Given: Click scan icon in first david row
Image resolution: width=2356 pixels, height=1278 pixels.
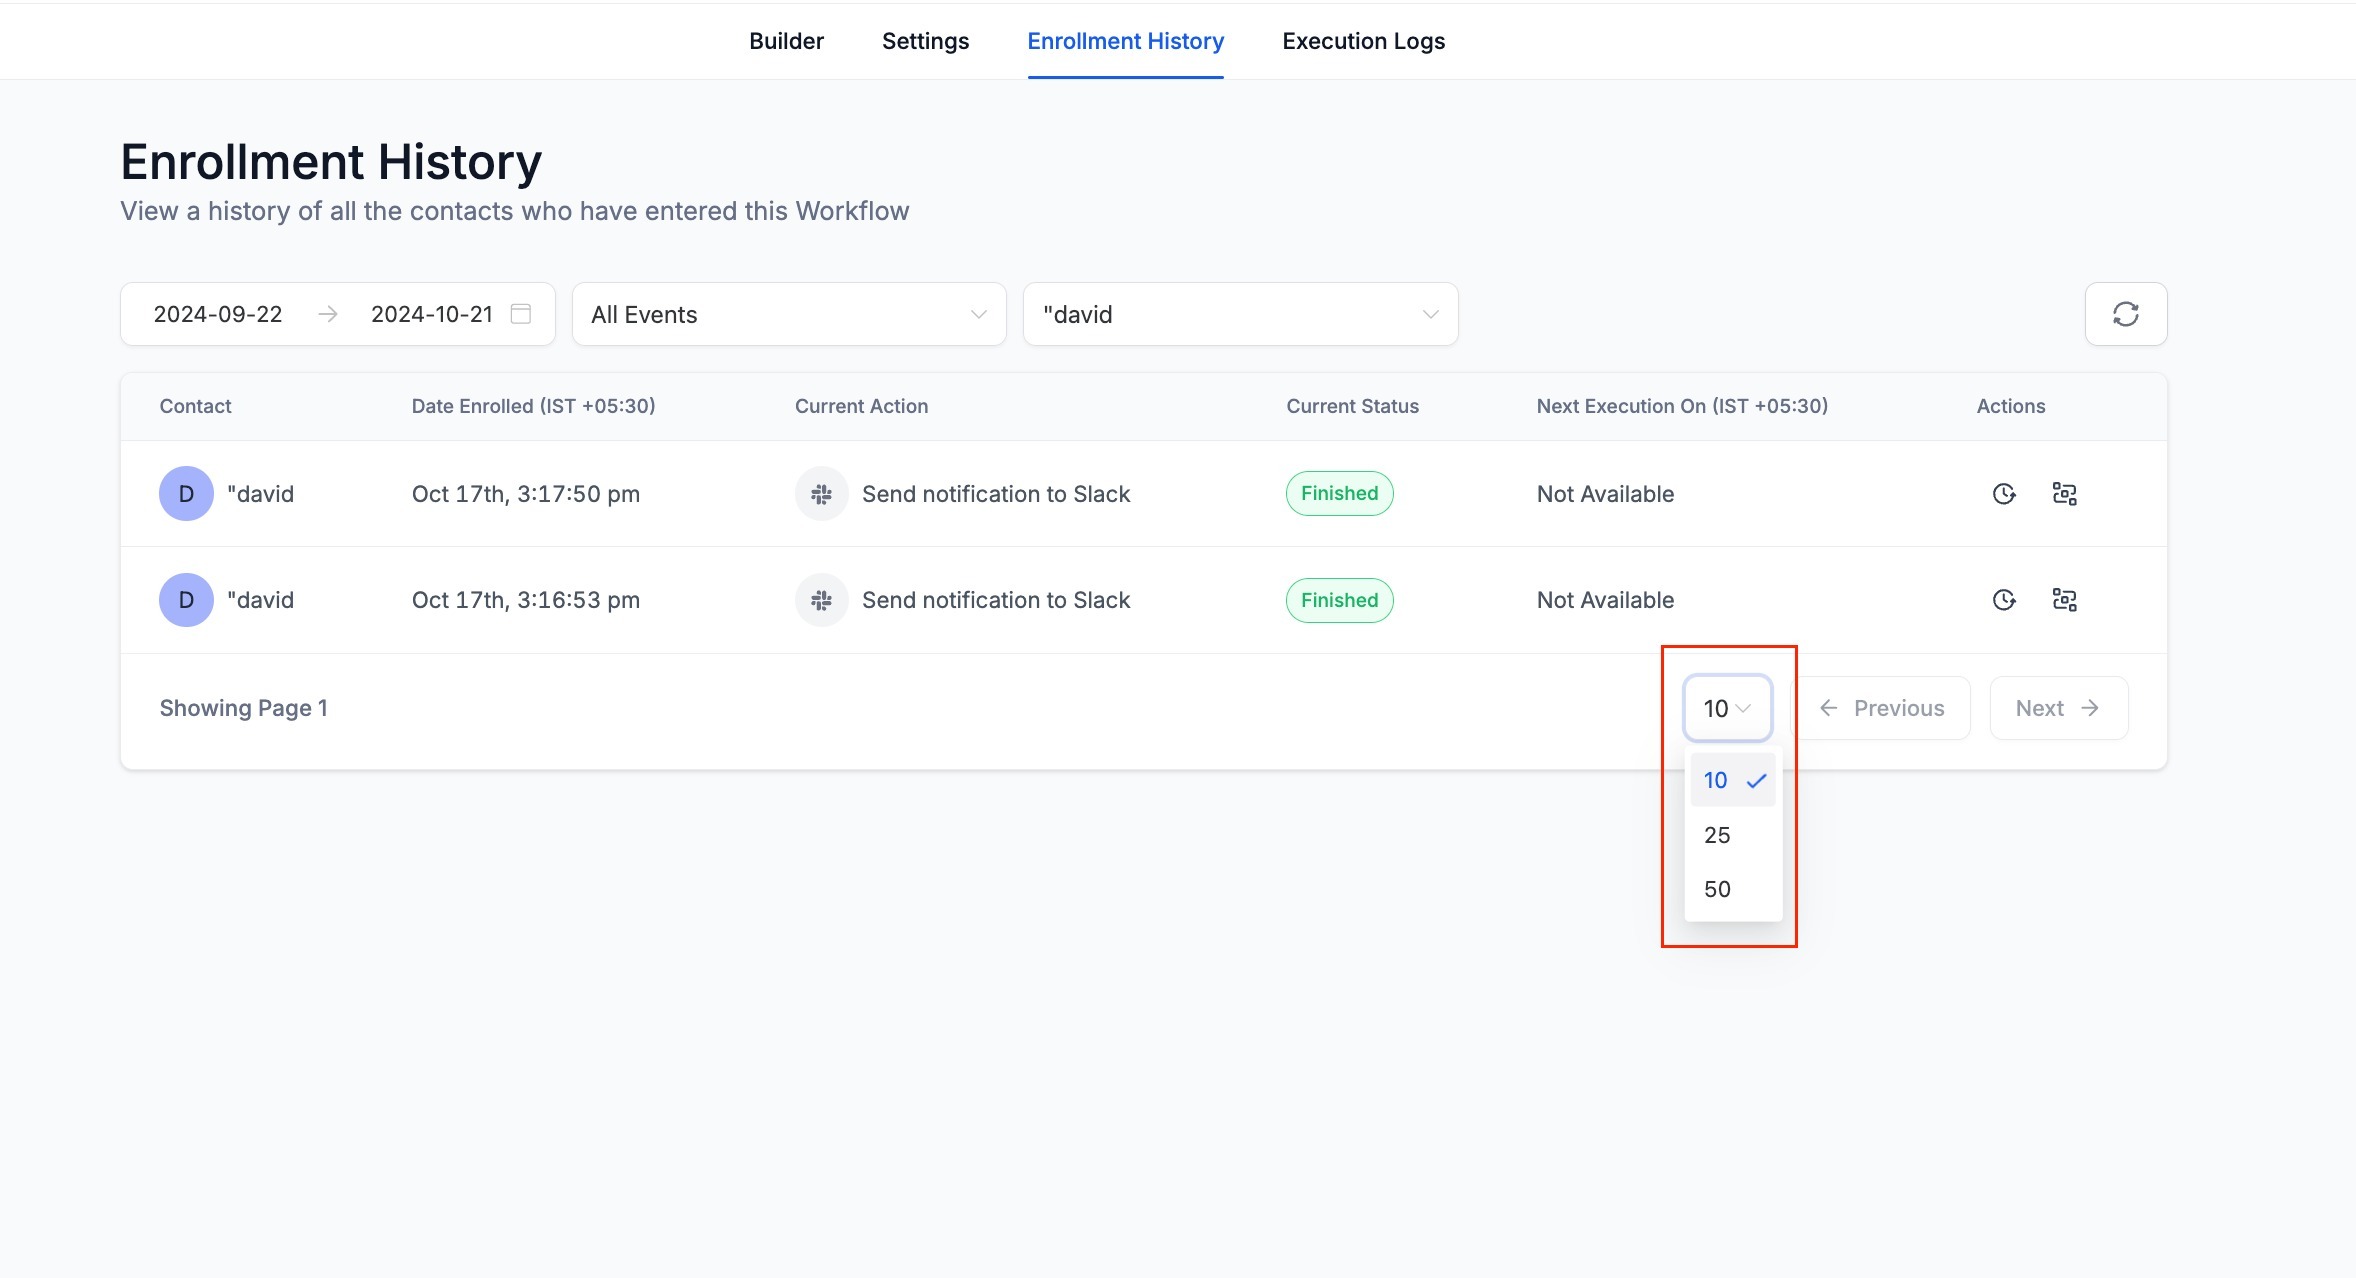Looking at the screenshot, I should [2064, 494].
